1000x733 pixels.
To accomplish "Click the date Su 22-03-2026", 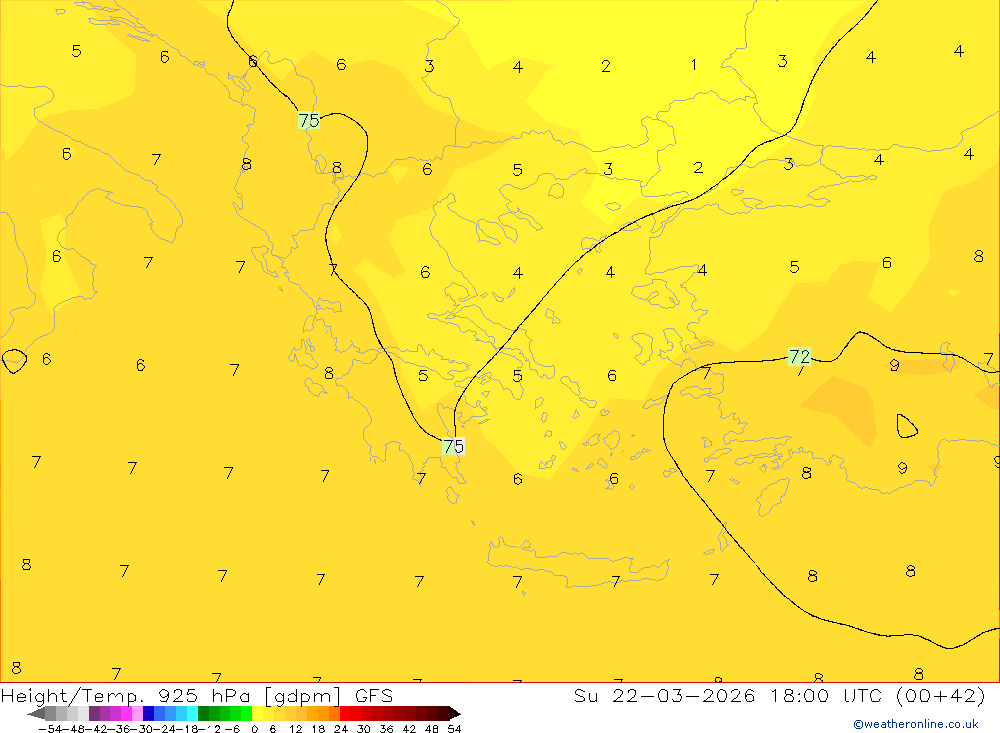I will [x=665, y=695].
